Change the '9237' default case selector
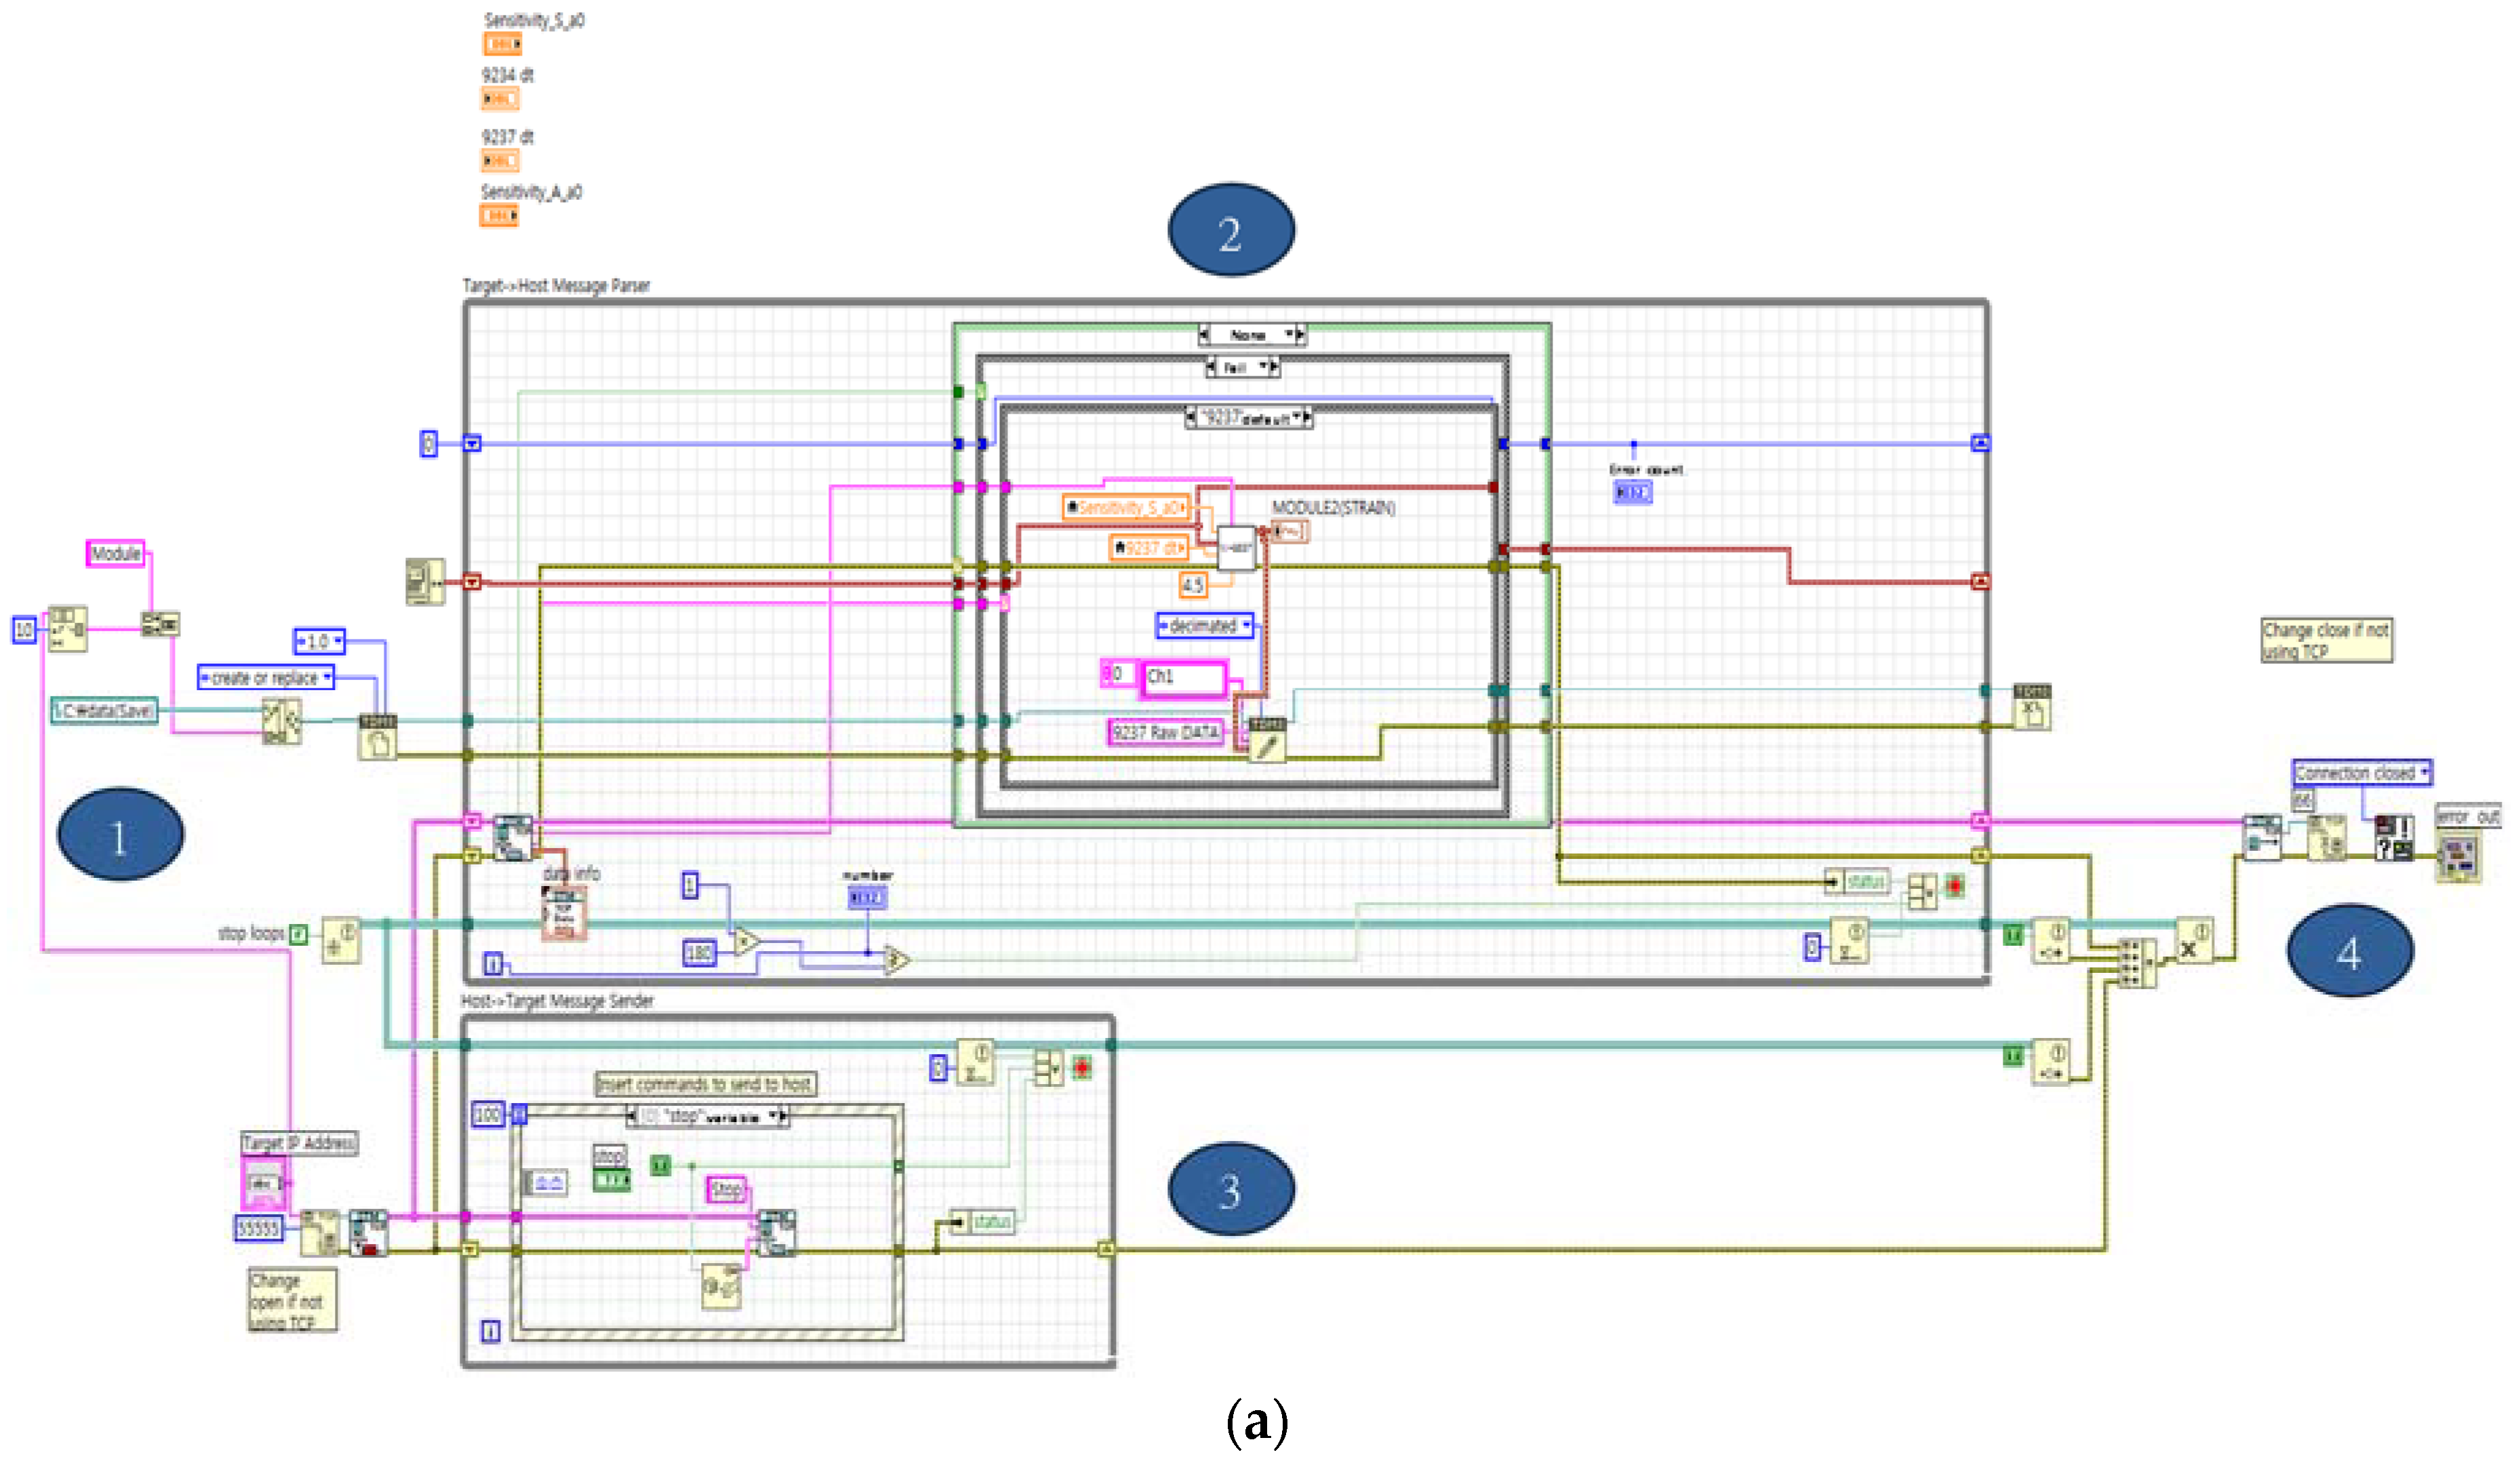Image resolution: width=2520 pixels, height=1461 pixels. 1248,418
